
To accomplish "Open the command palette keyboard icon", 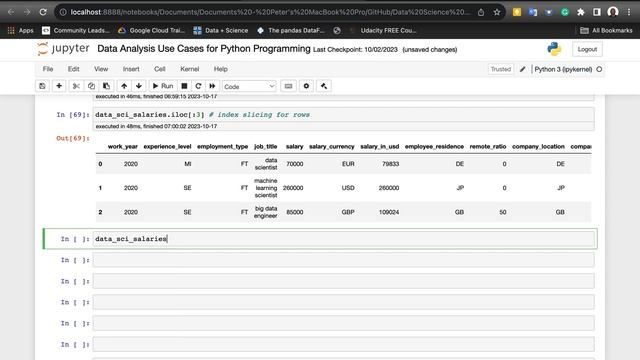I will [x=289, y=86].
